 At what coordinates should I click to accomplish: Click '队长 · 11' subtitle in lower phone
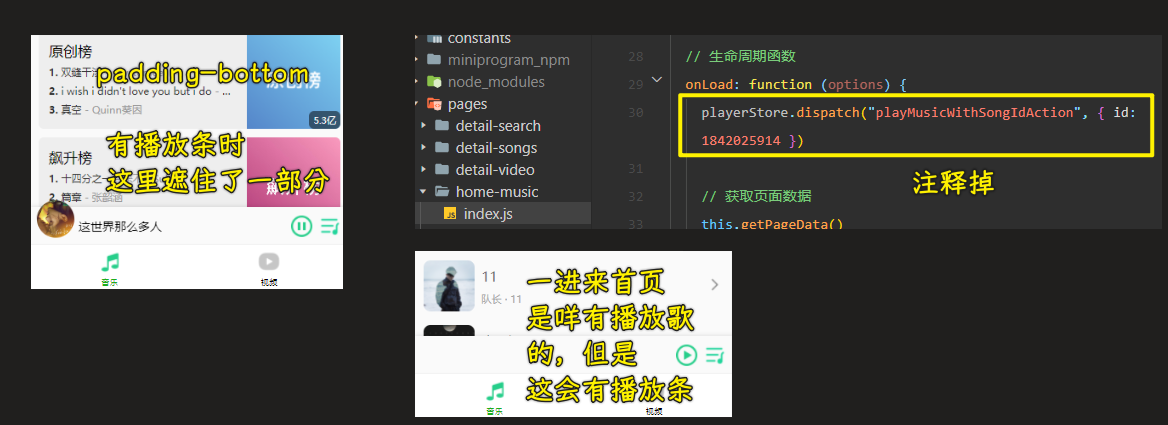[501, 298]
